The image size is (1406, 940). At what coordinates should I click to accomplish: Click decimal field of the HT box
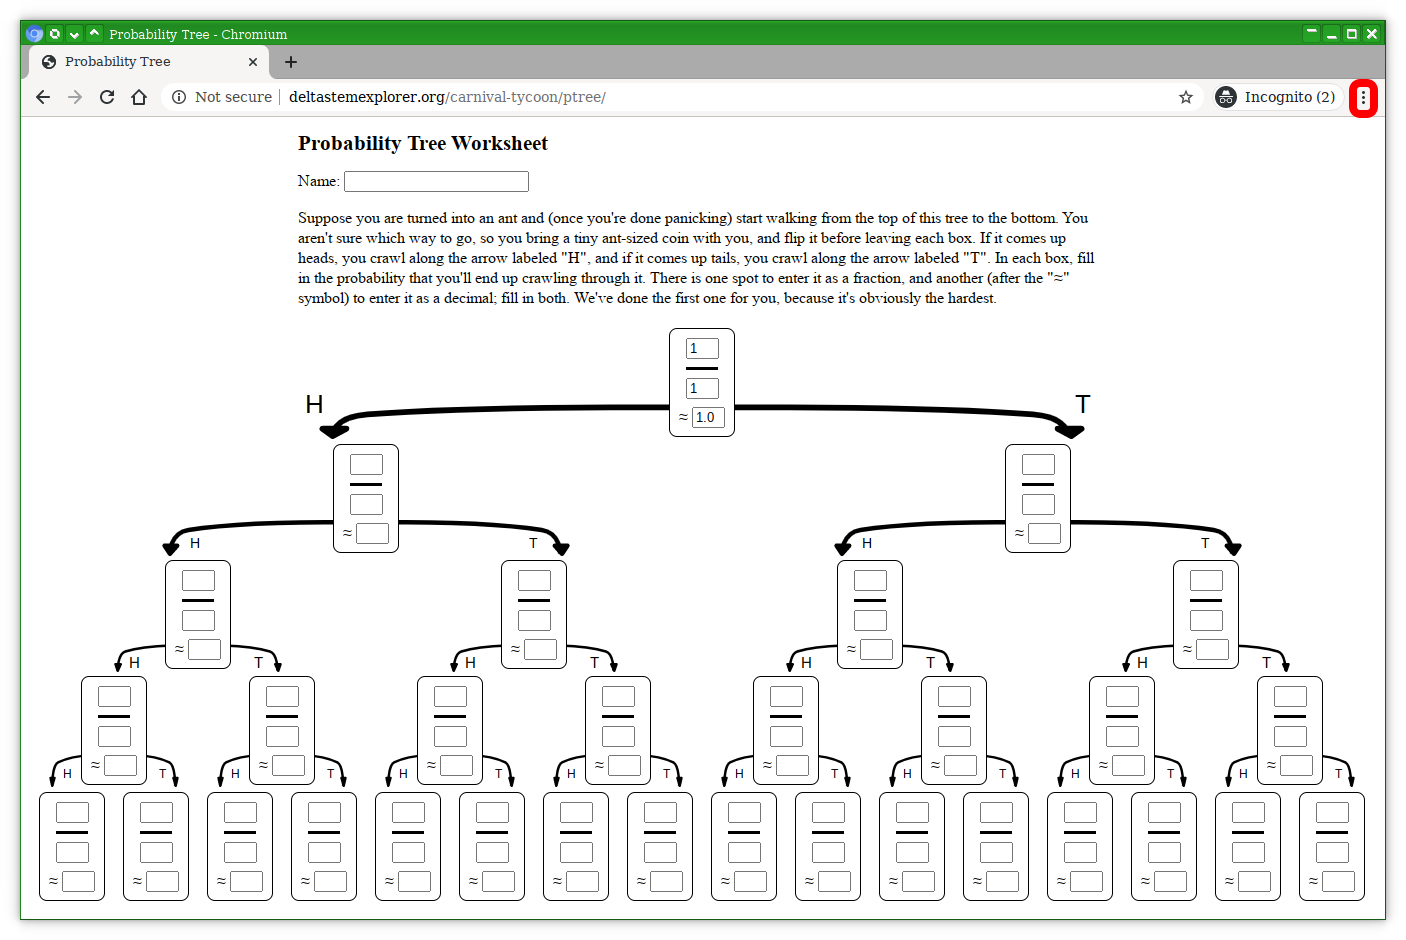[540, 649]
